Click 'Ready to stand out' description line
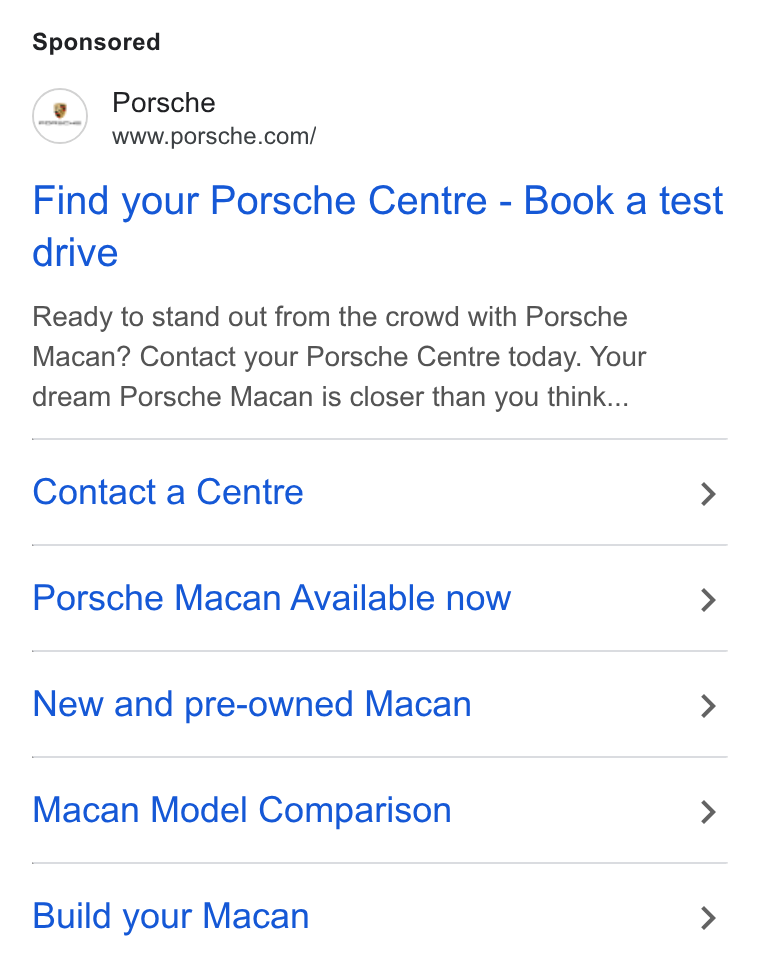 [x=330, y=317]
